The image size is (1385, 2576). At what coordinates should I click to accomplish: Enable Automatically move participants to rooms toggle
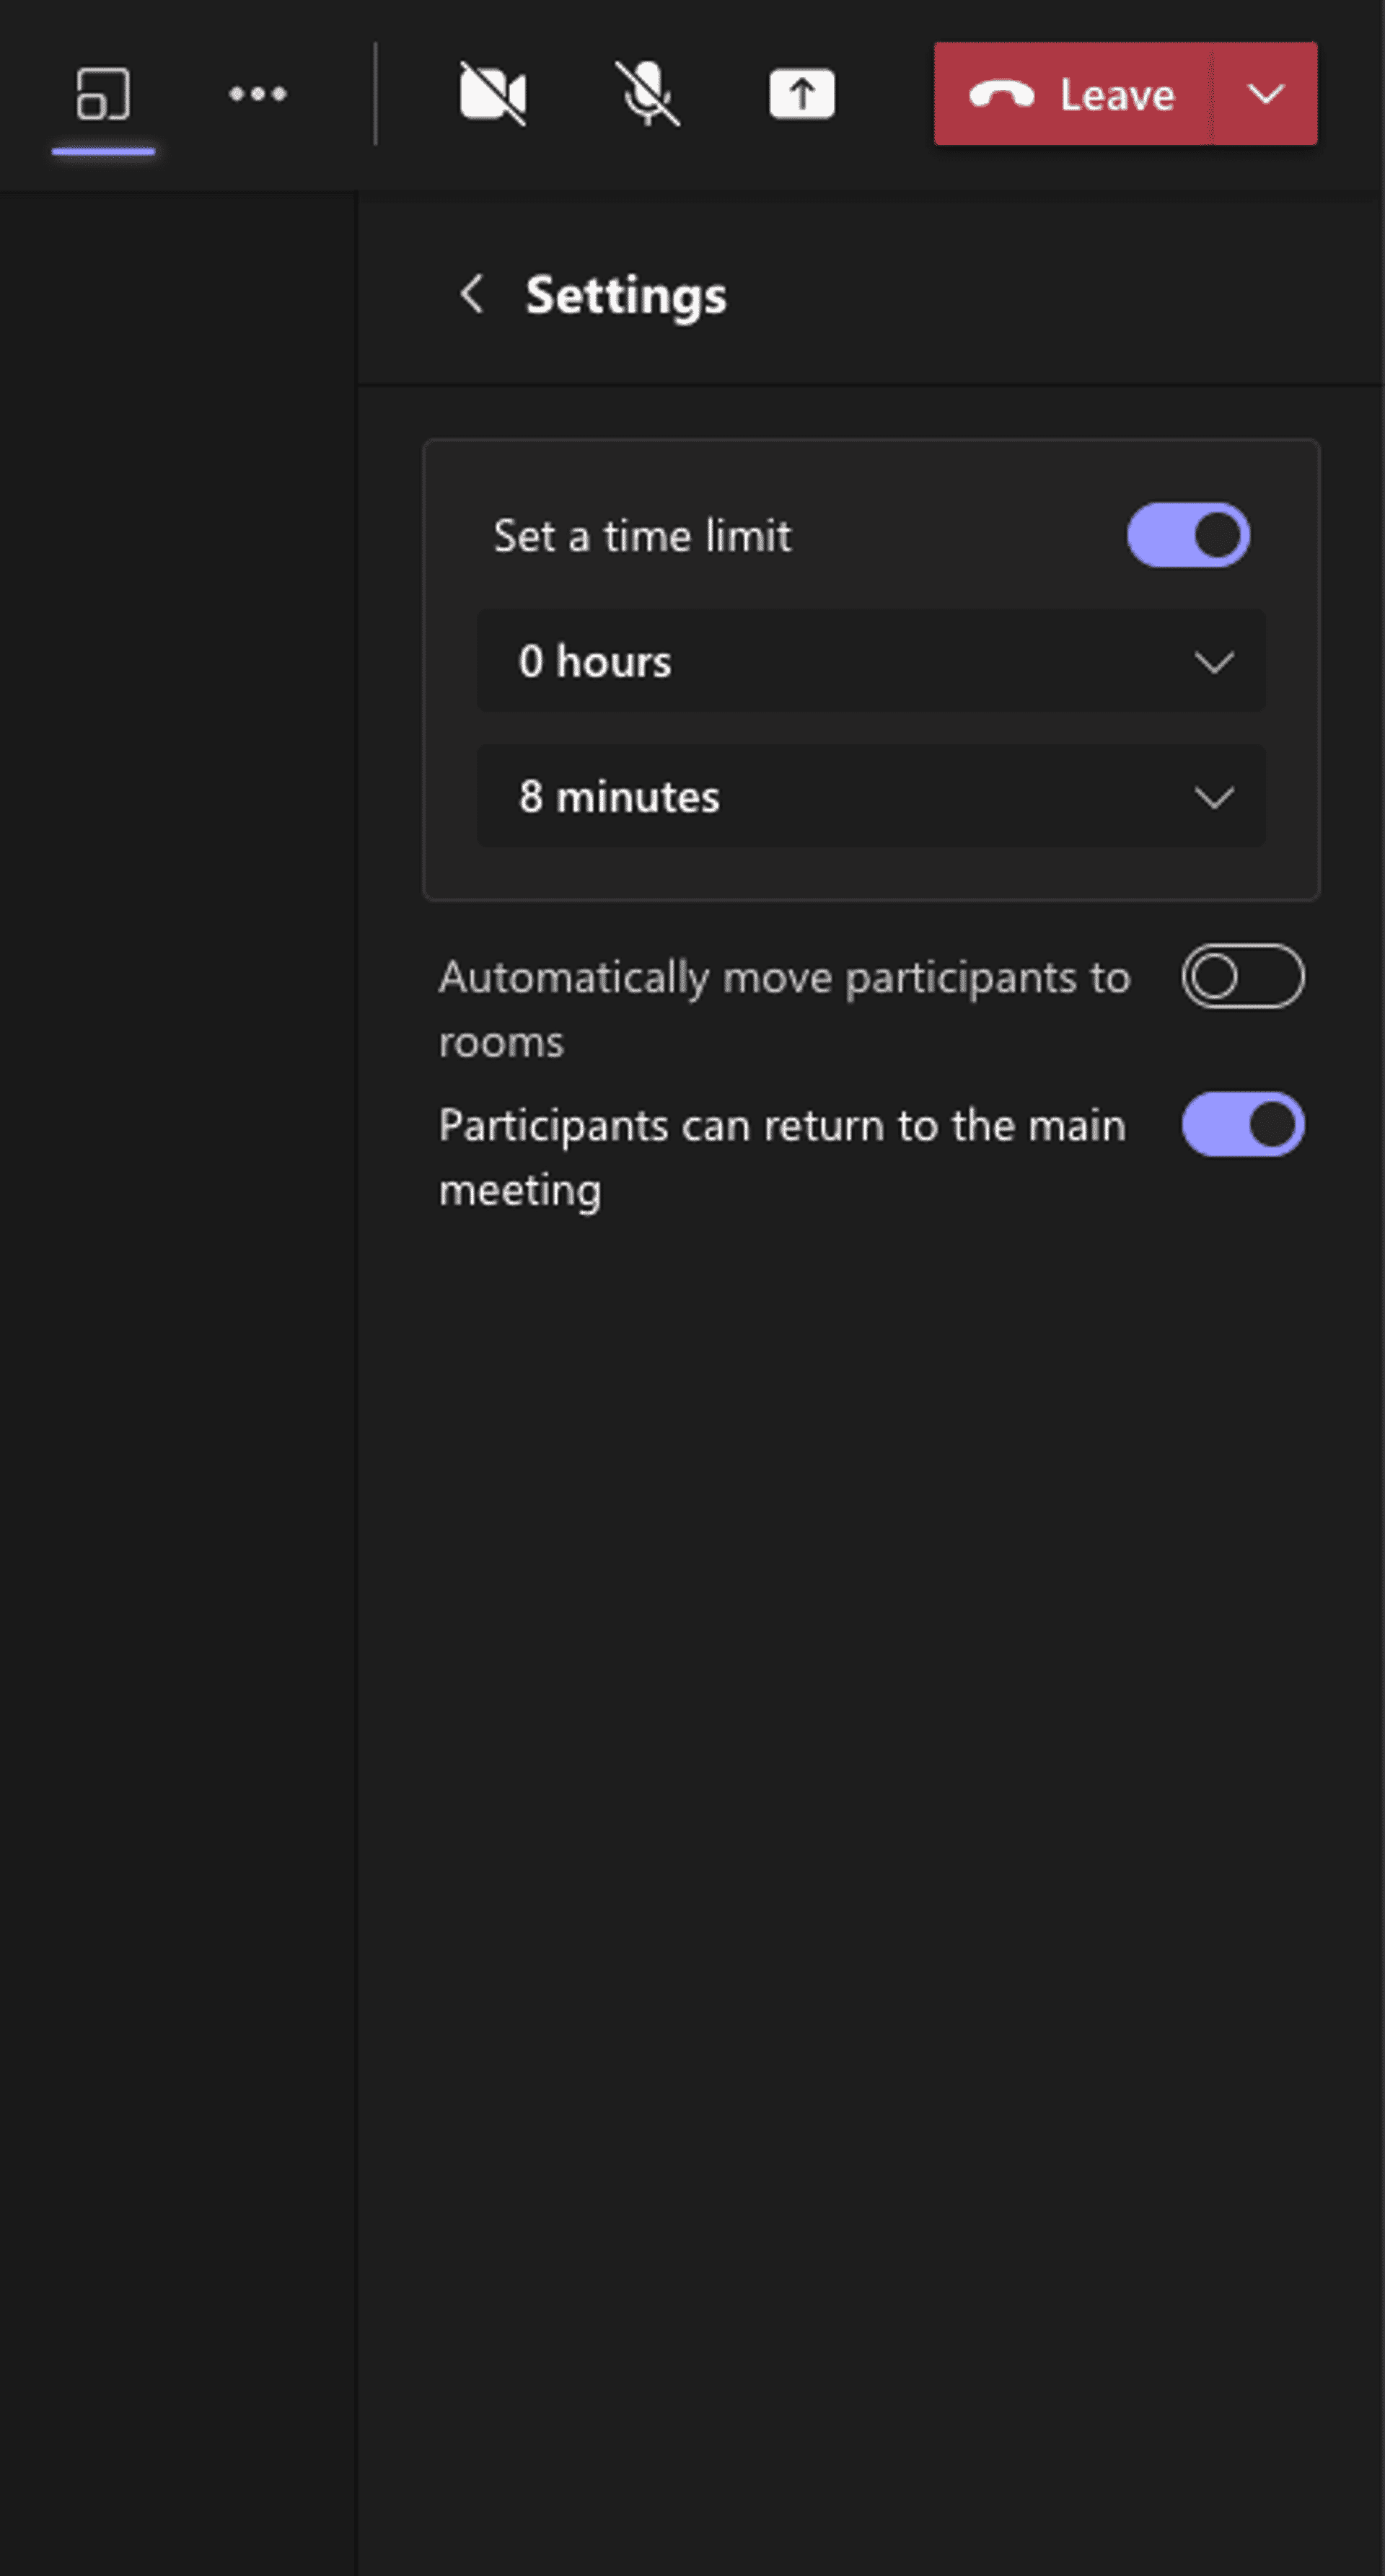(1242, 976)
